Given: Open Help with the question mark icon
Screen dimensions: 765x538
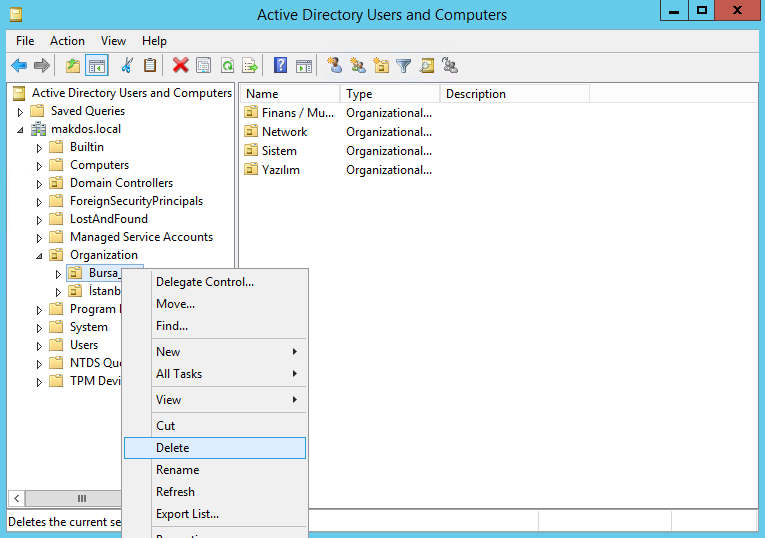Looking at the screenshot, I should (x=281, y=65).
